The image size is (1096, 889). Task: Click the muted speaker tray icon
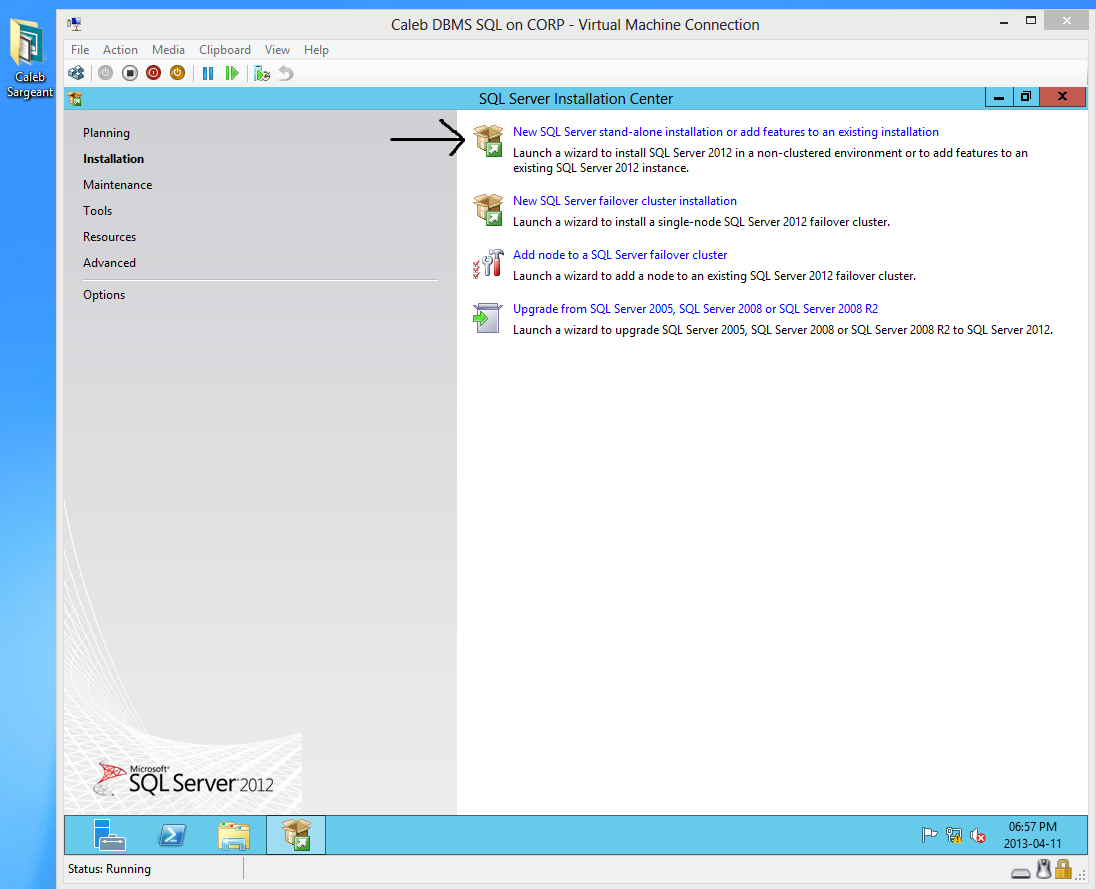[978, 834]
